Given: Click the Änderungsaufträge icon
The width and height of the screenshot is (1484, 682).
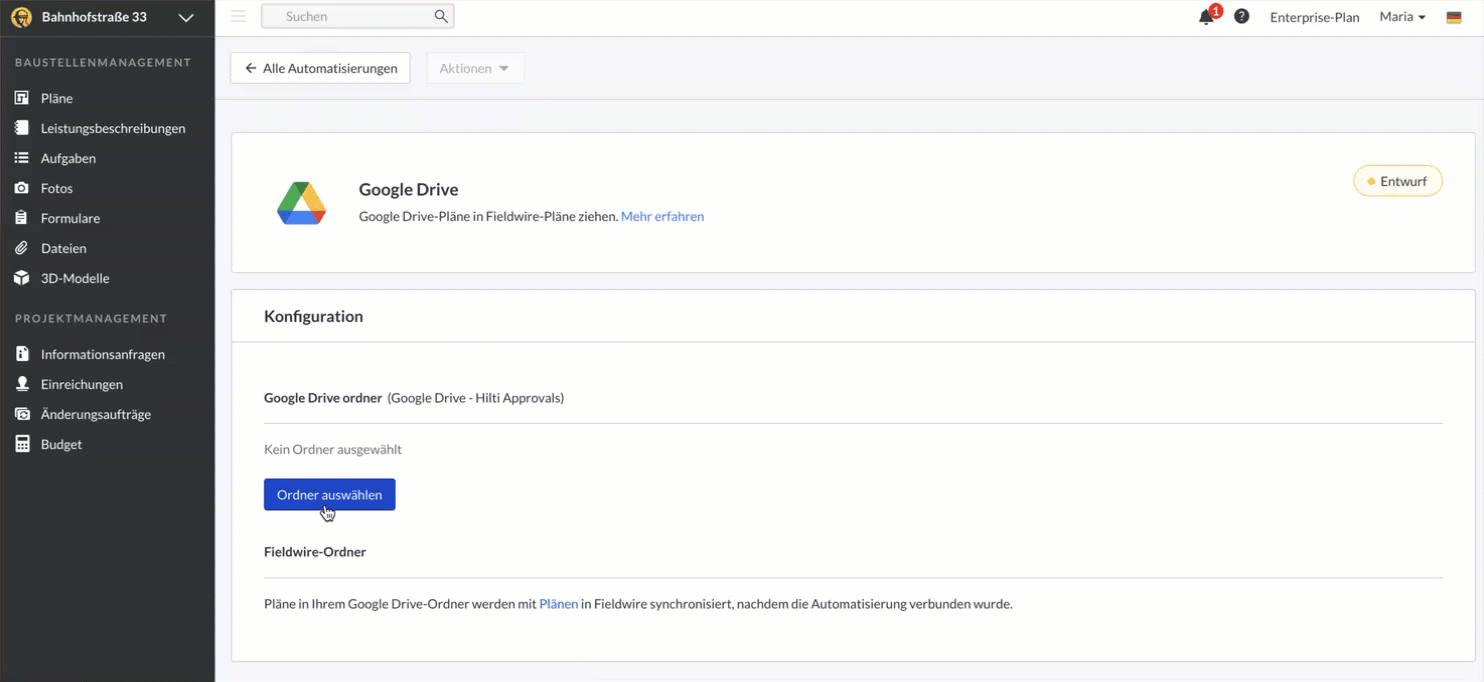Looking at the screenshot, I should coord(22,414).
